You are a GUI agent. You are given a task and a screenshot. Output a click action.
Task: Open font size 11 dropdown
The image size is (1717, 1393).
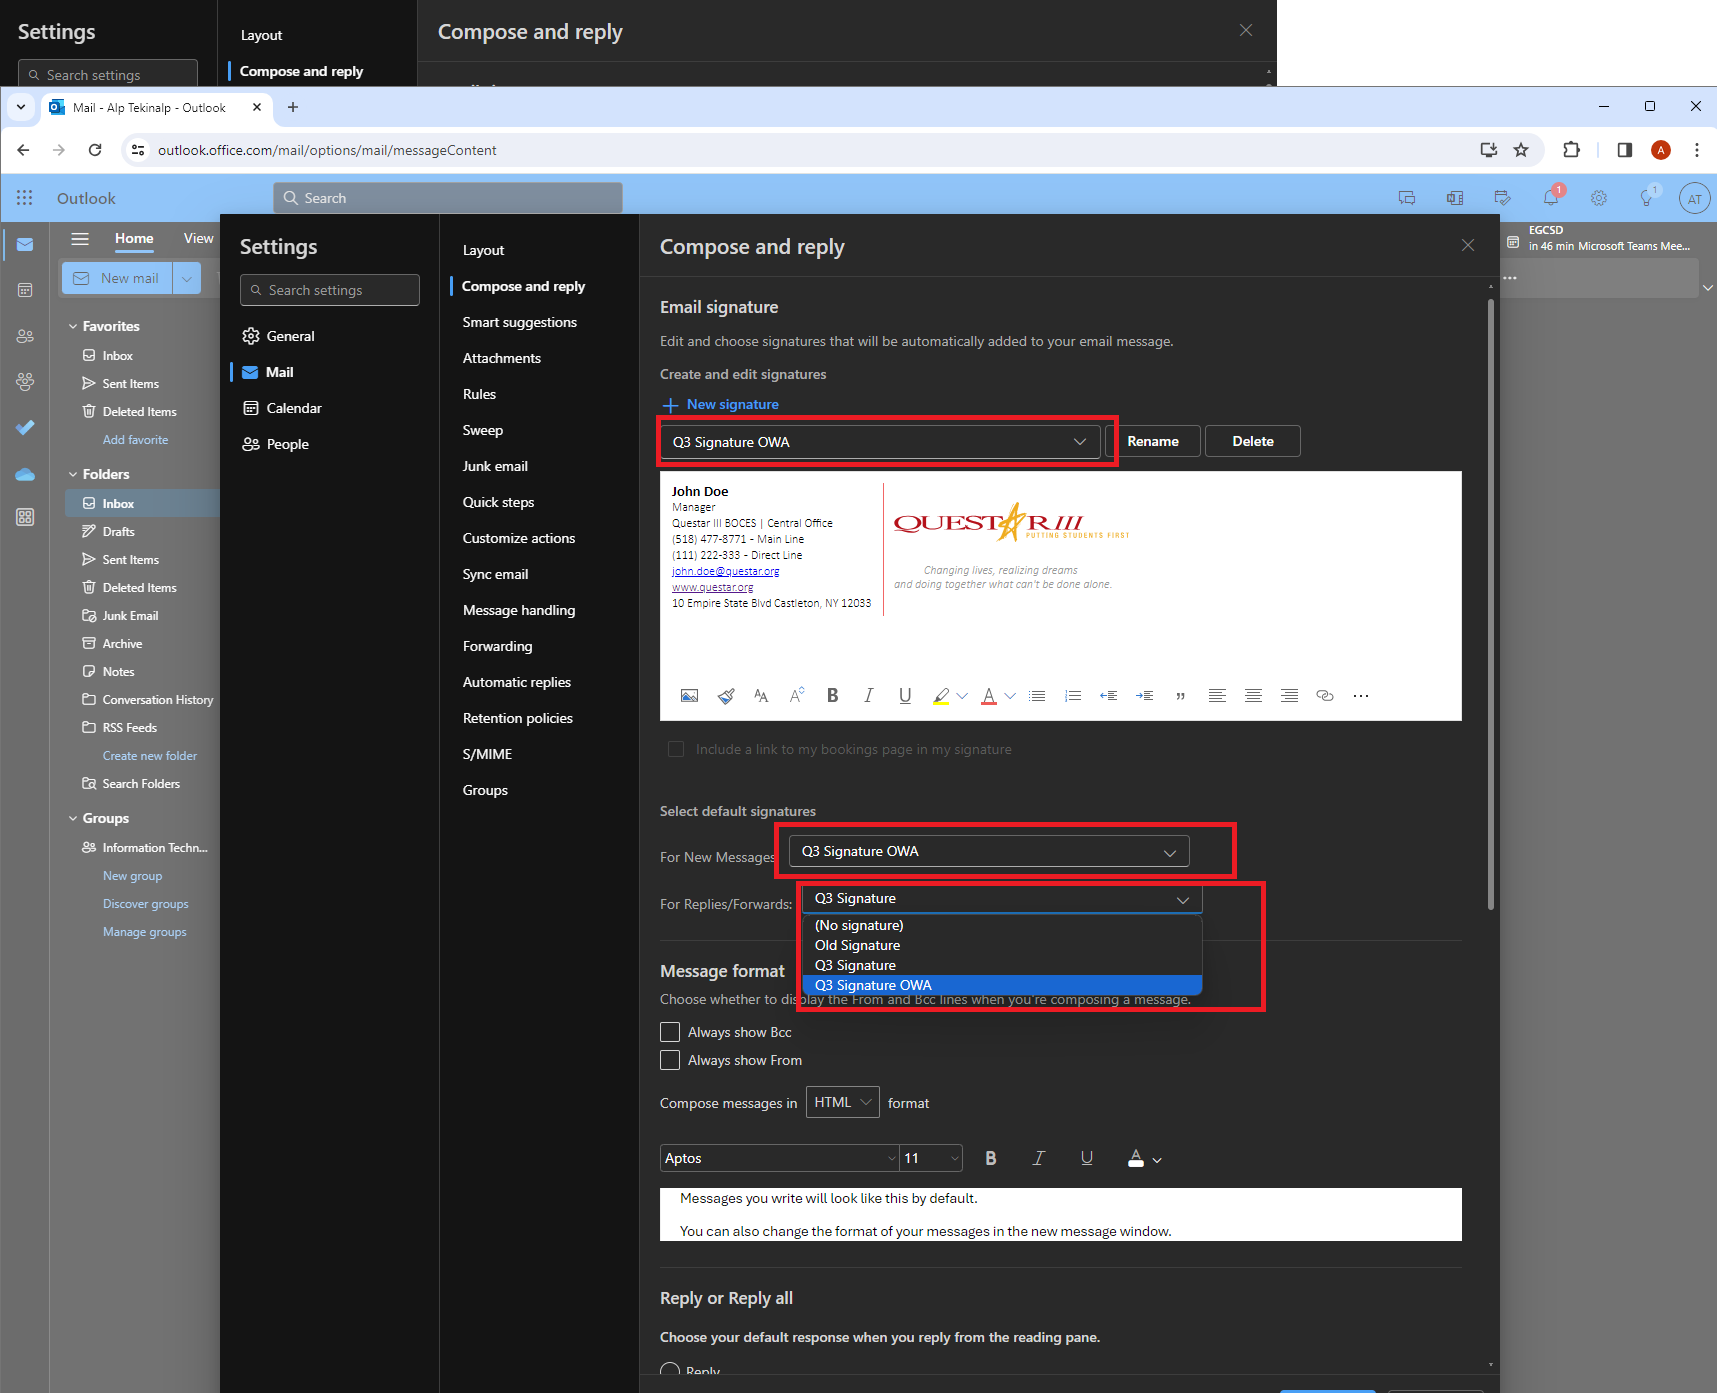[931, 1158]
